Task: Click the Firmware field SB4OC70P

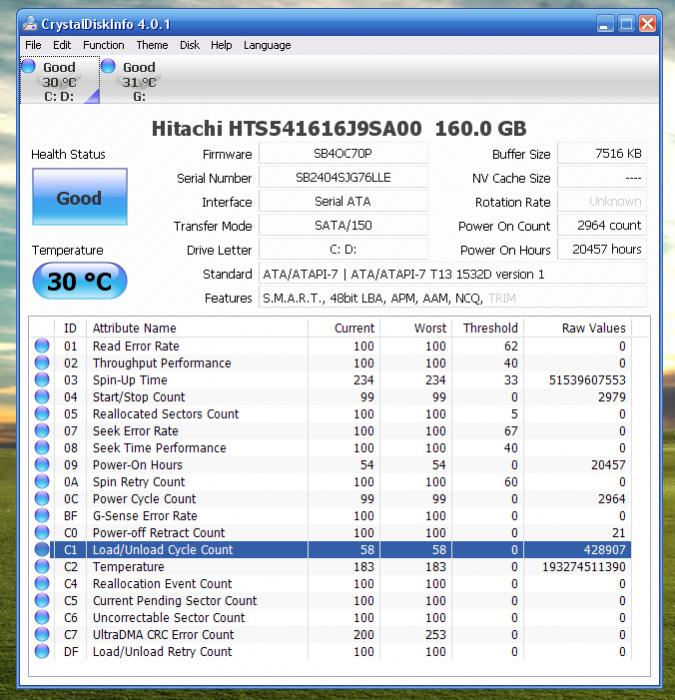Action: (343, 154)
